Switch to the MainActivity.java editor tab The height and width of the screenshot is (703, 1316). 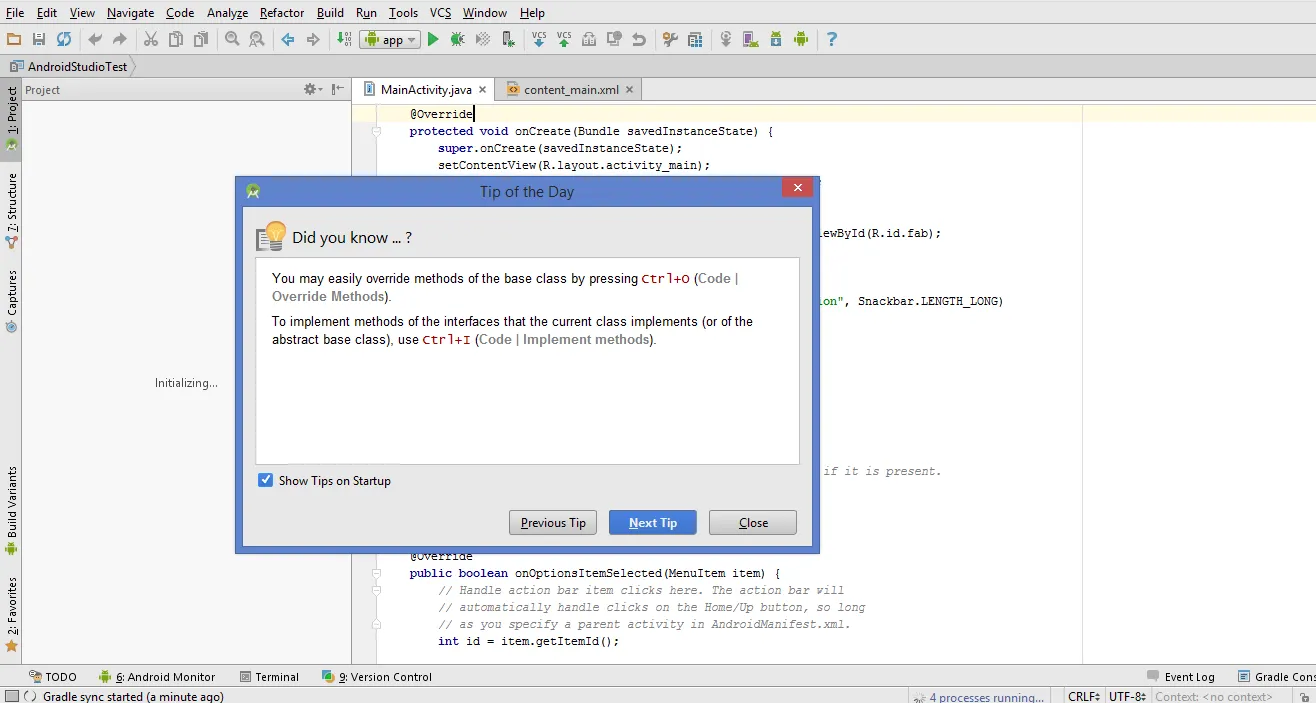click(425, 89)
